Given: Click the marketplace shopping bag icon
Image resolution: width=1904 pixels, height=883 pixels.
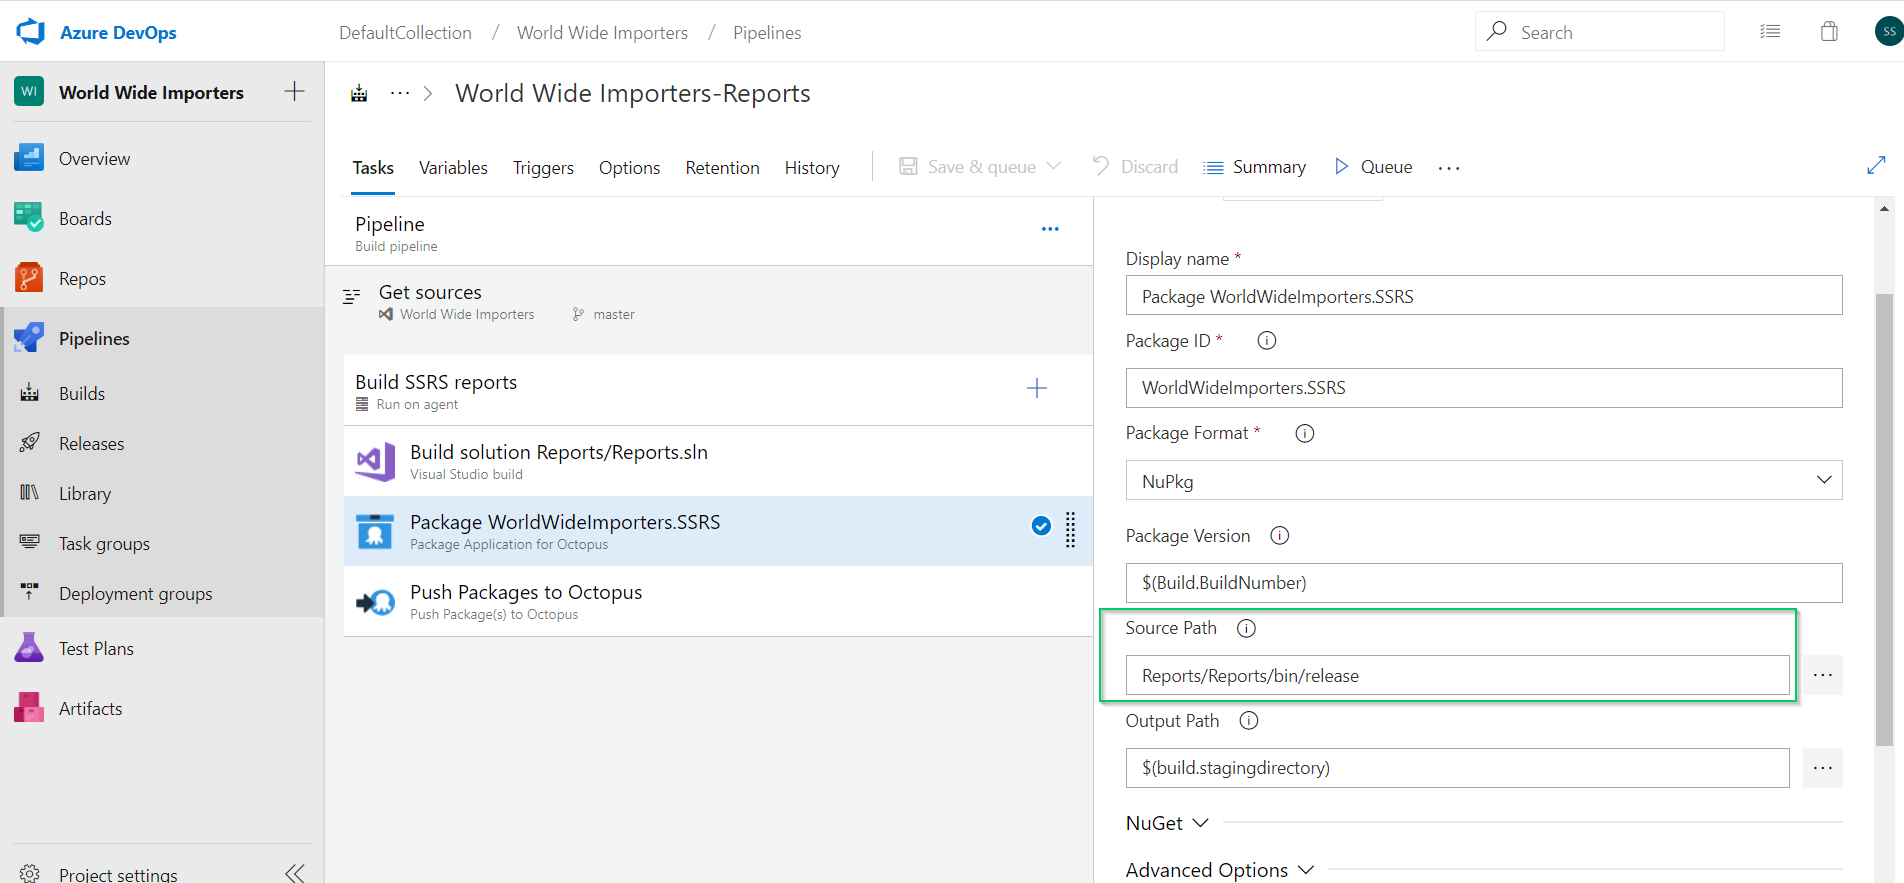Looking at the screenshot, I should pos(1829,32).
